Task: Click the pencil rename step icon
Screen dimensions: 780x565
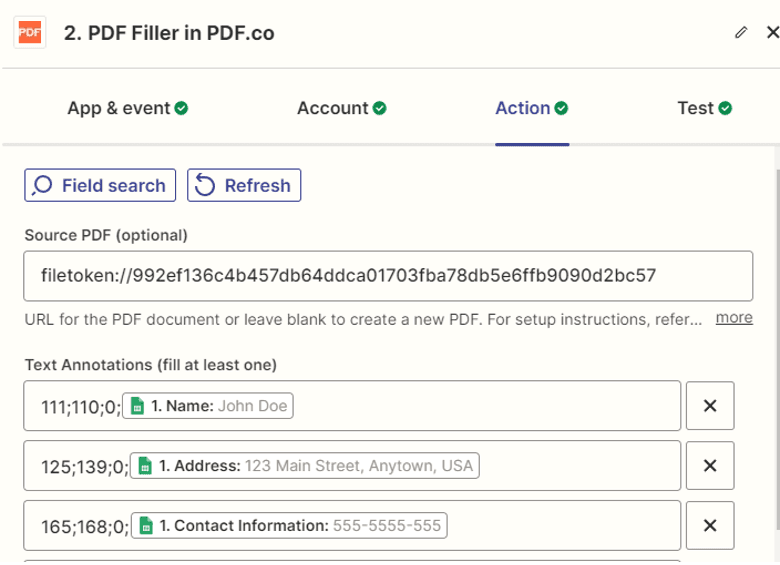Action: (x=741, y=32)
